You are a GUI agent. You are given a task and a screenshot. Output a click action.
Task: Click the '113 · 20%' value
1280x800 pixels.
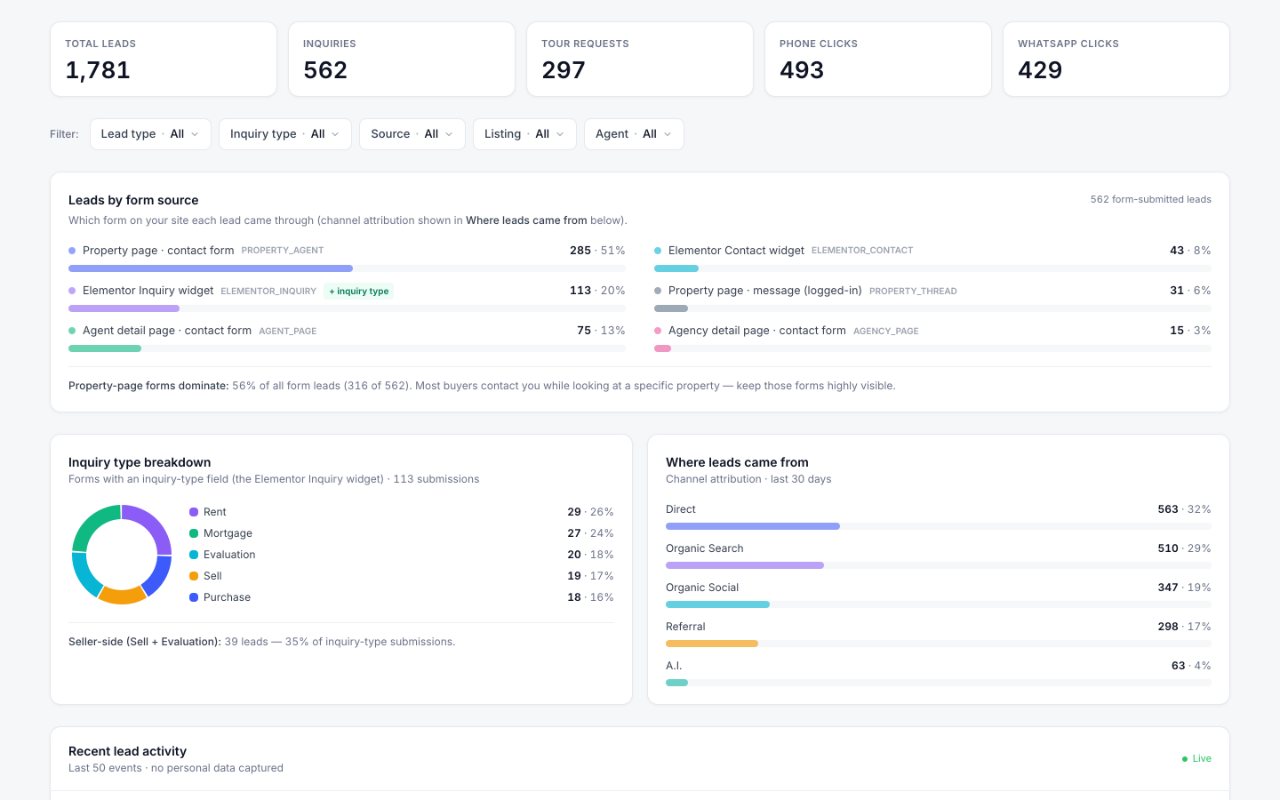coord(597,291)
